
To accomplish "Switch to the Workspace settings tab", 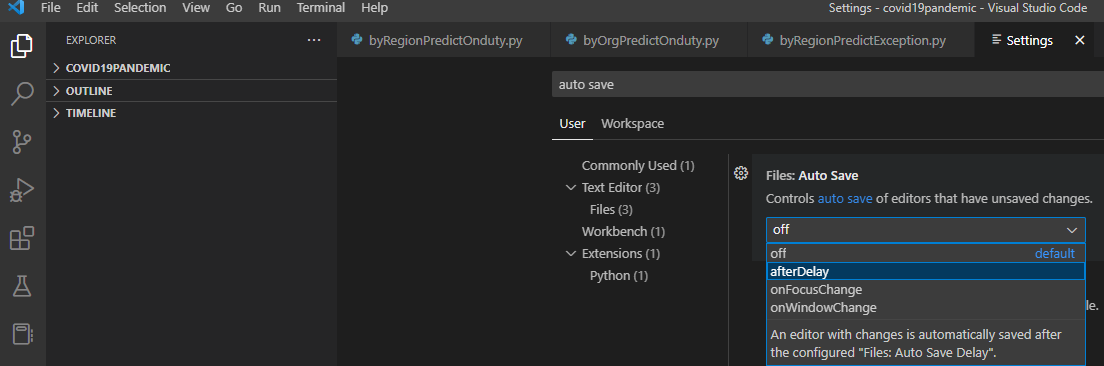I will tap(632, 124).
